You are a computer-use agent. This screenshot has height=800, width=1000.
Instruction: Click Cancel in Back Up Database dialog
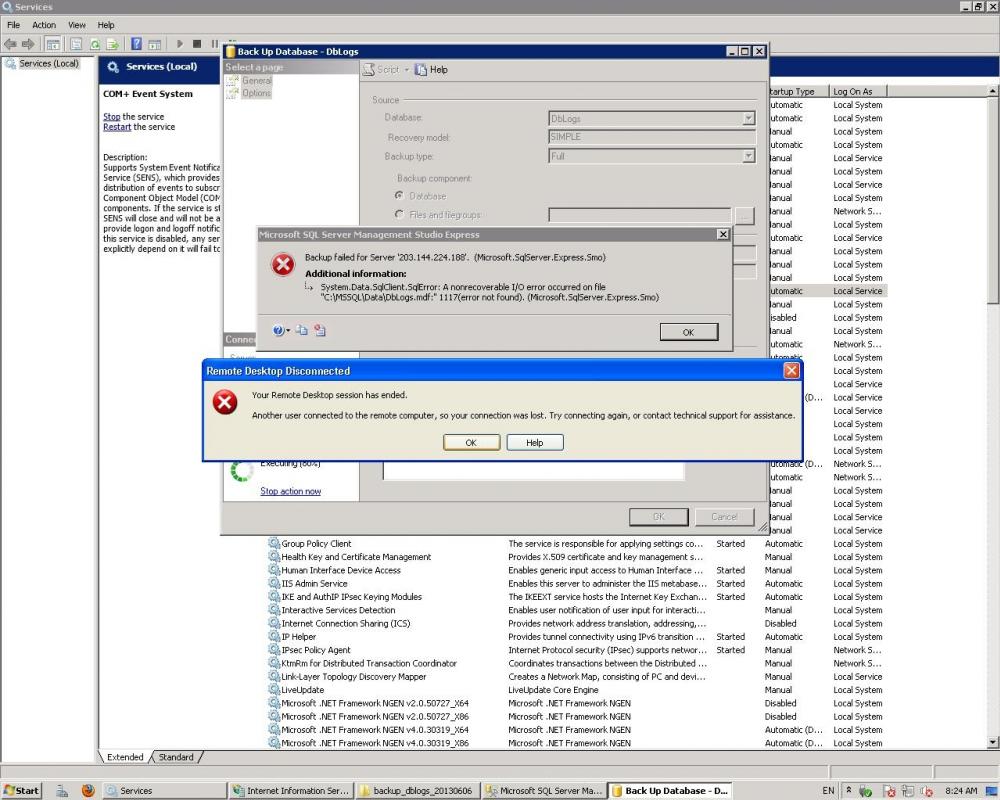click(724, 517)
